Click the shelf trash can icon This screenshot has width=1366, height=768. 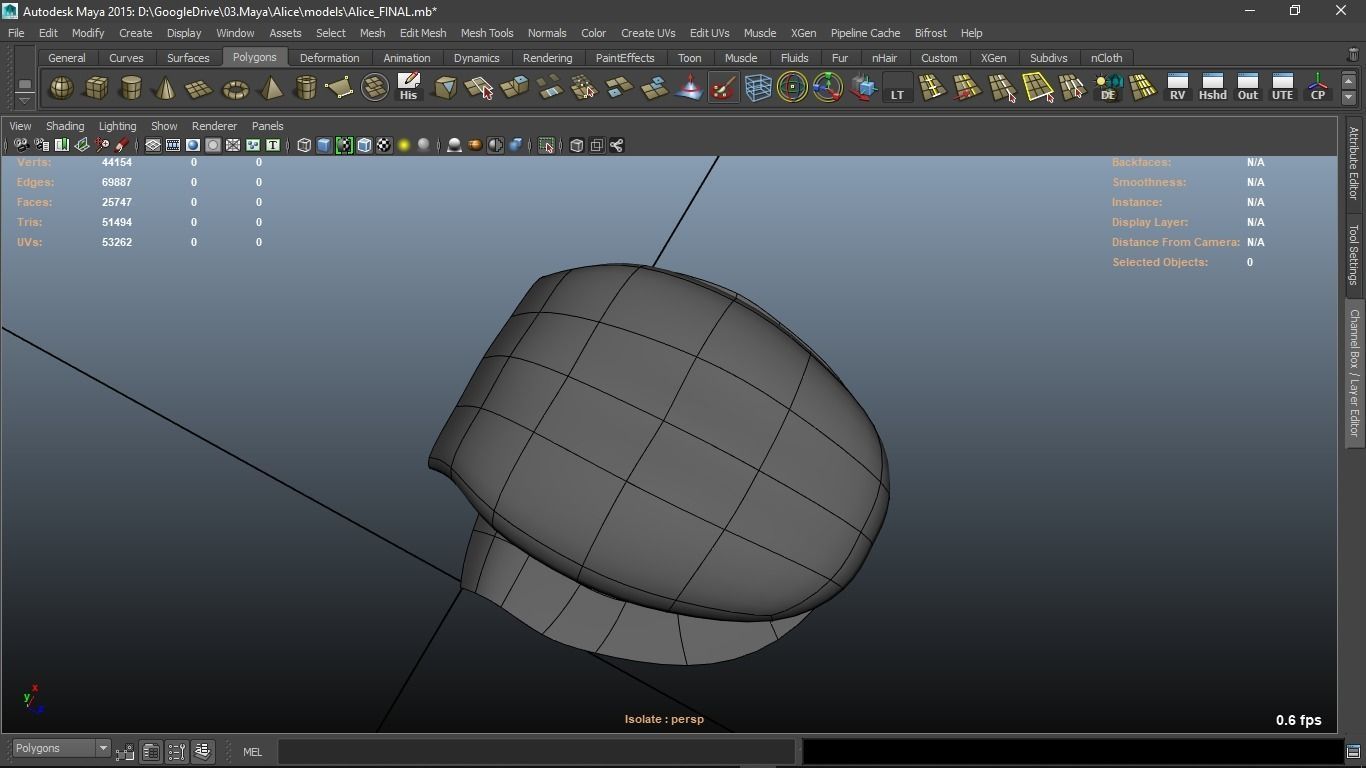click(1353, 56)
